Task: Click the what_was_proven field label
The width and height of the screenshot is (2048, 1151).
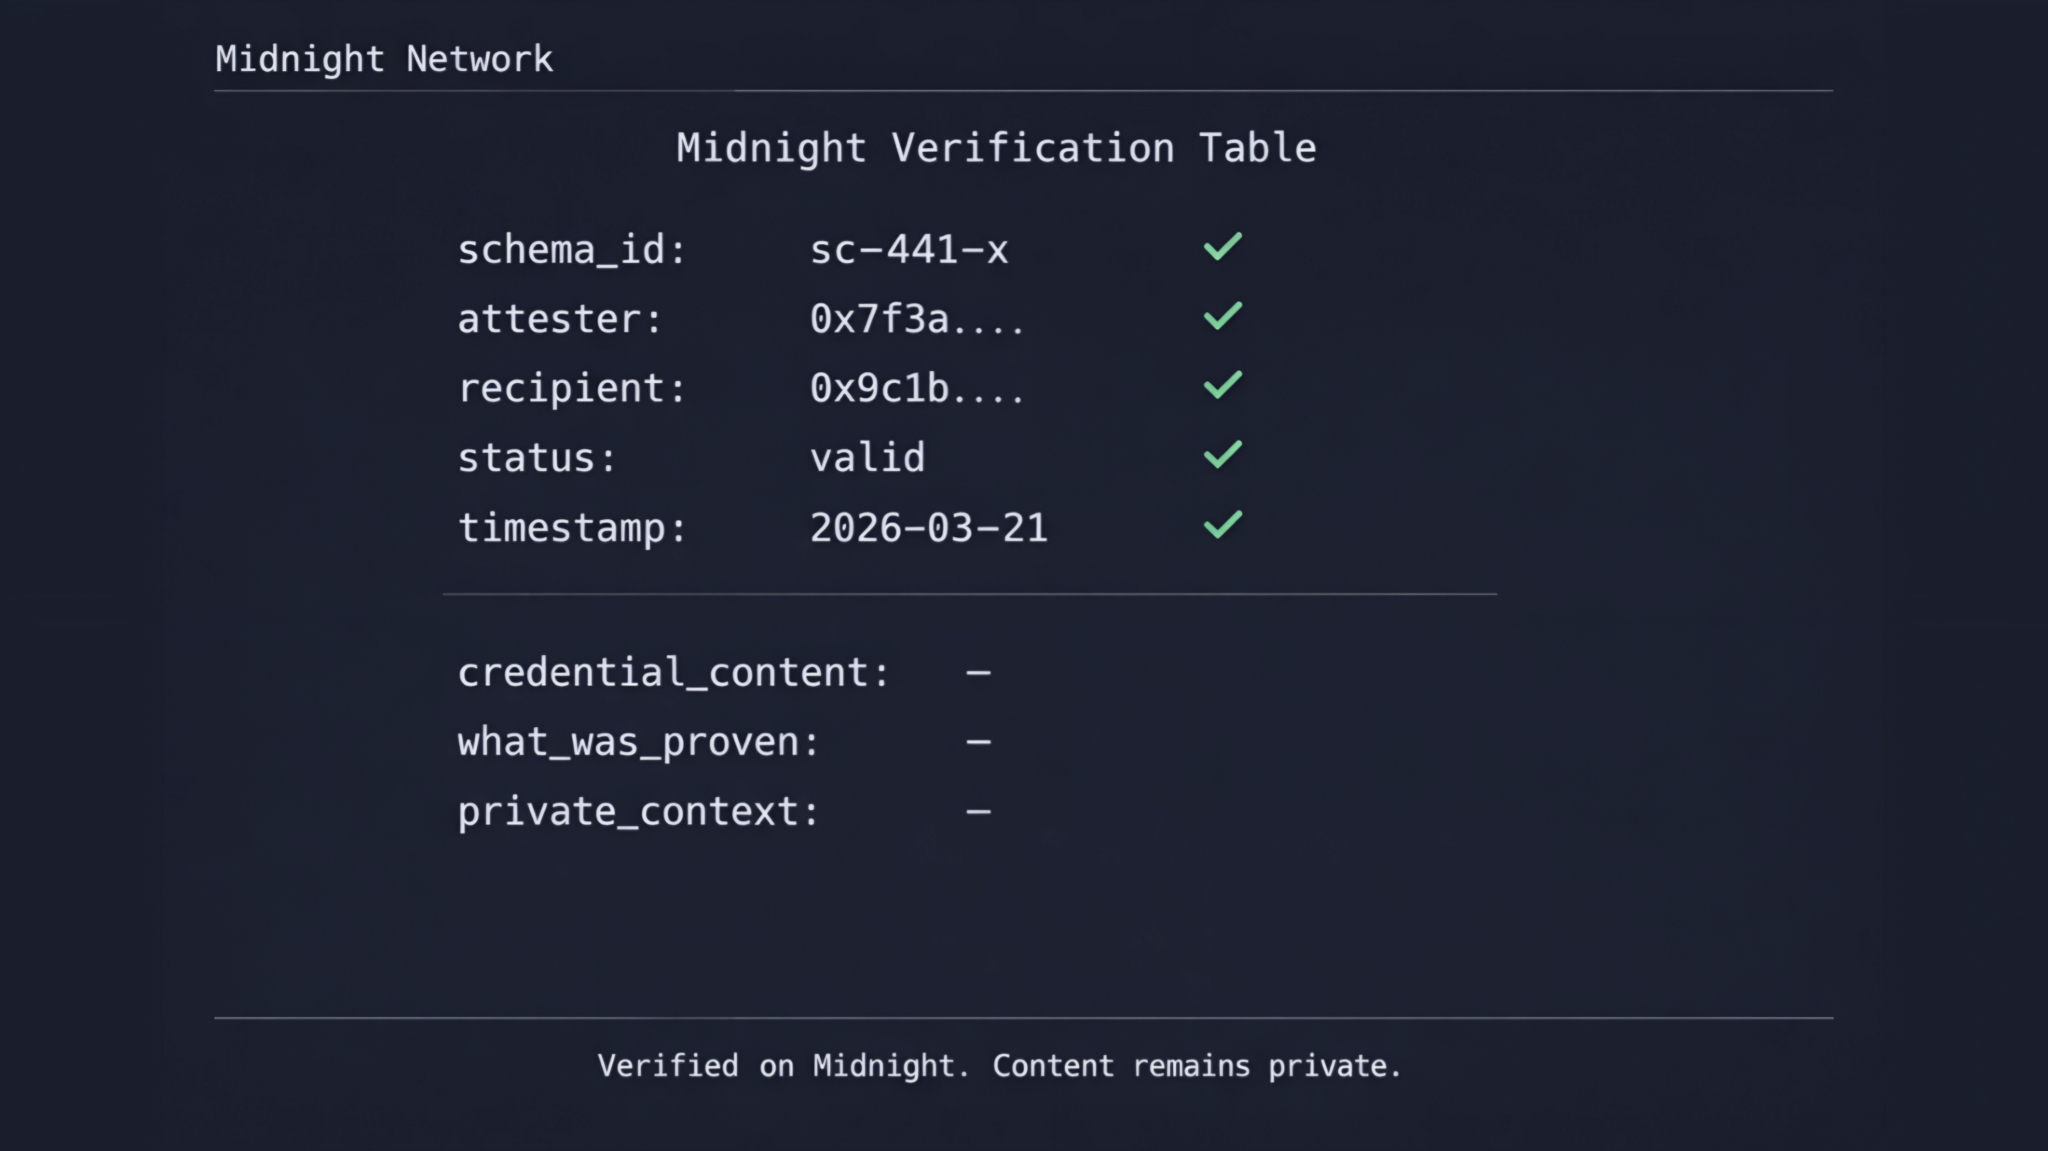Action: 638,742
